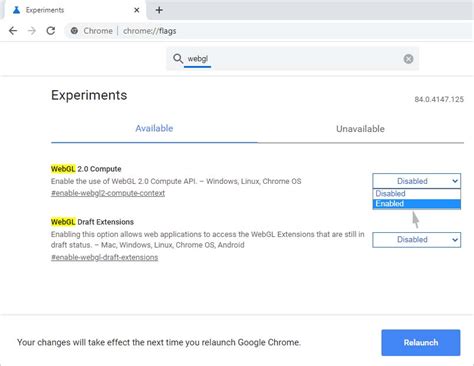474x366 pixels.
Task: Switch to the Unavailable tab
Action: (x=360, y=129)
